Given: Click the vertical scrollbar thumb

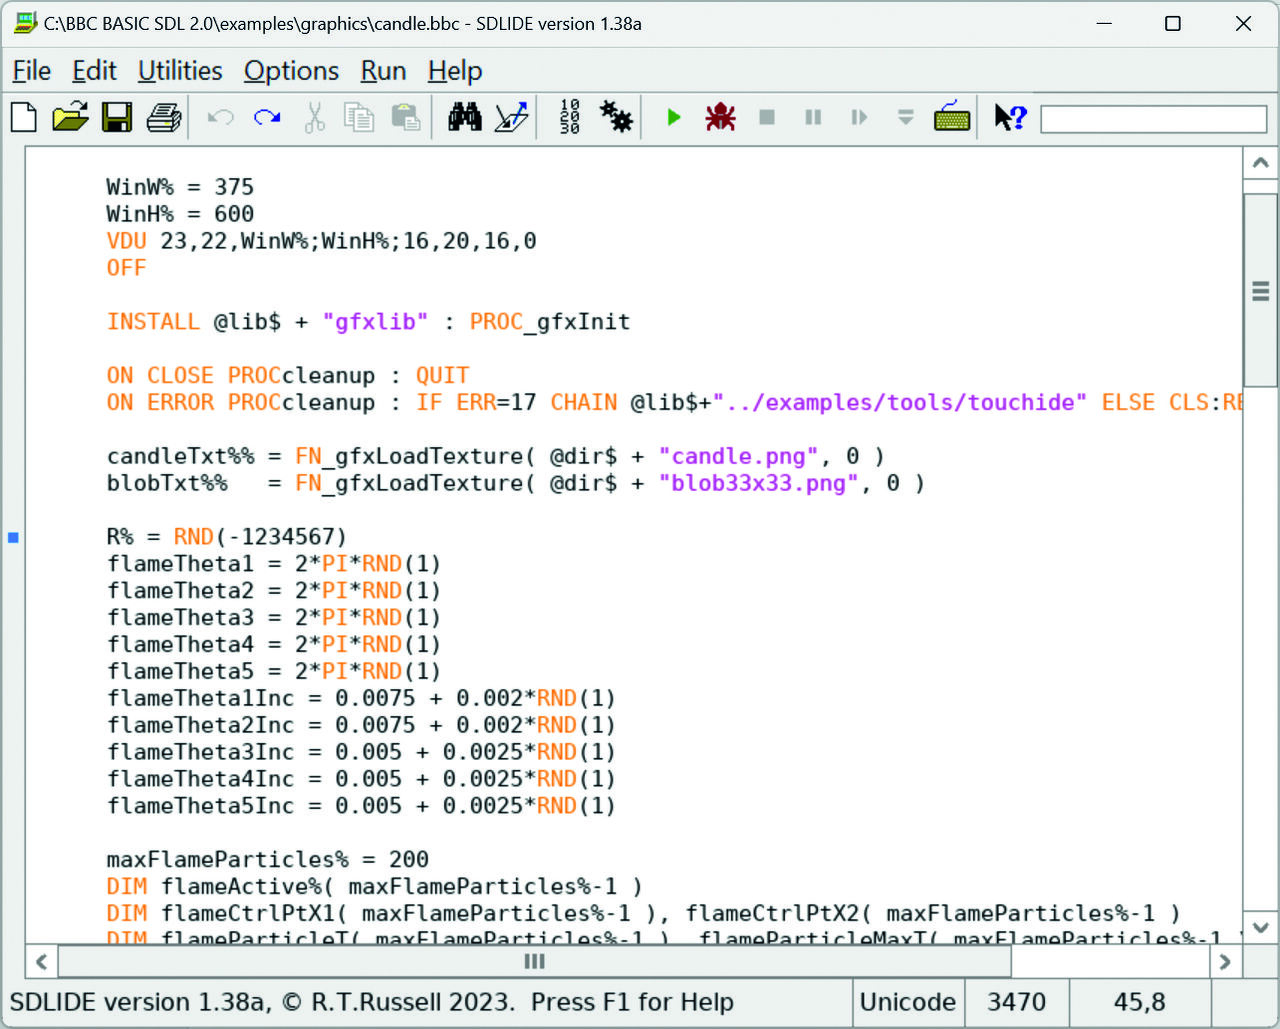Looking at the screenshot, I should tap(1260, 290).
